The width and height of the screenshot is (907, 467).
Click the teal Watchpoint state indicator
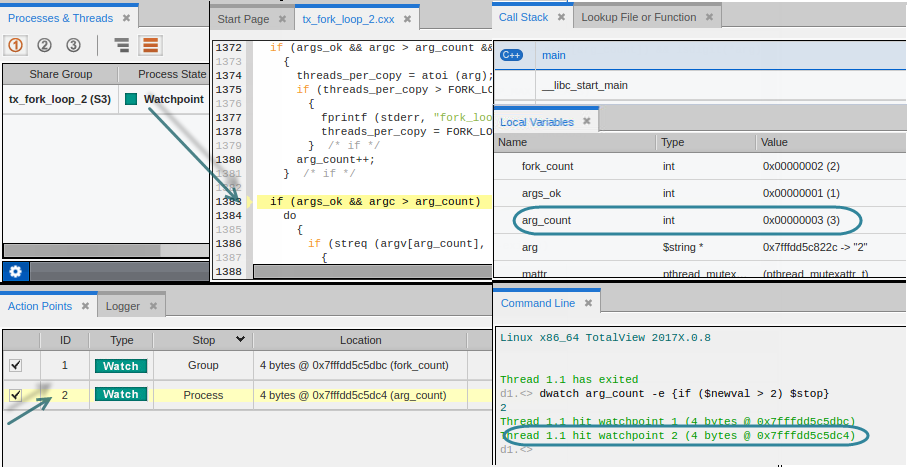pos(131,99)
